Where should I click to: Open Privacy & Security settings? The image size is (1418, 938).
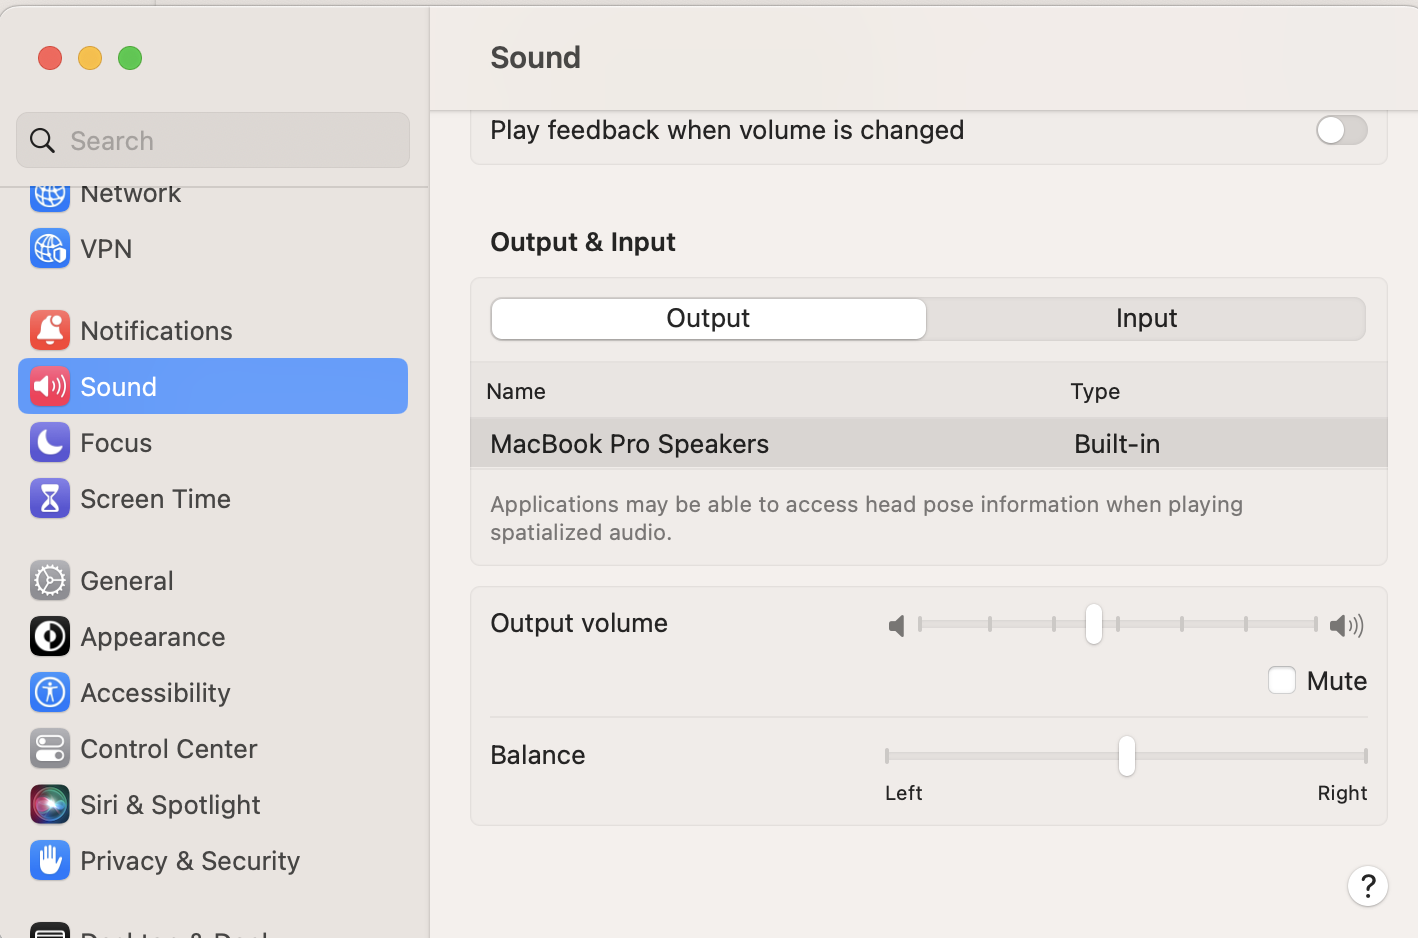pos(190,860)
